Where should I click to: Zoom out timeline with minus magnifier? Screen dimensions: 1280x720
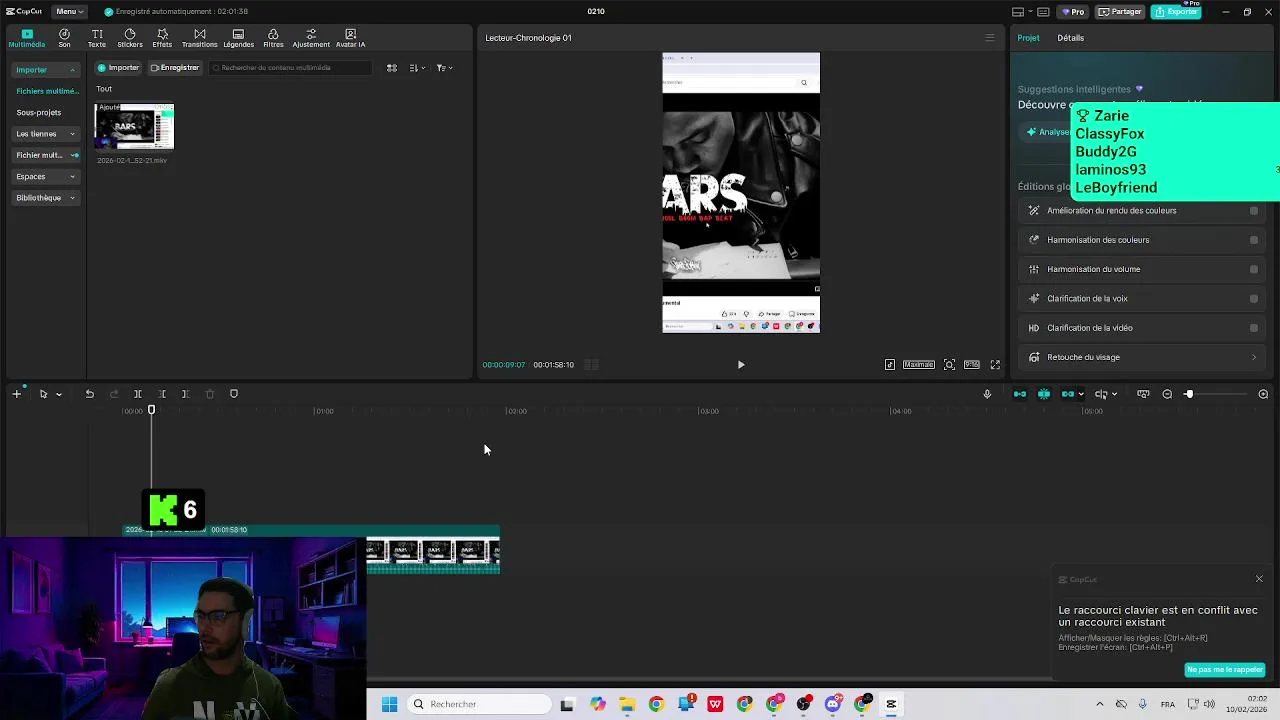click(1167, 394)
